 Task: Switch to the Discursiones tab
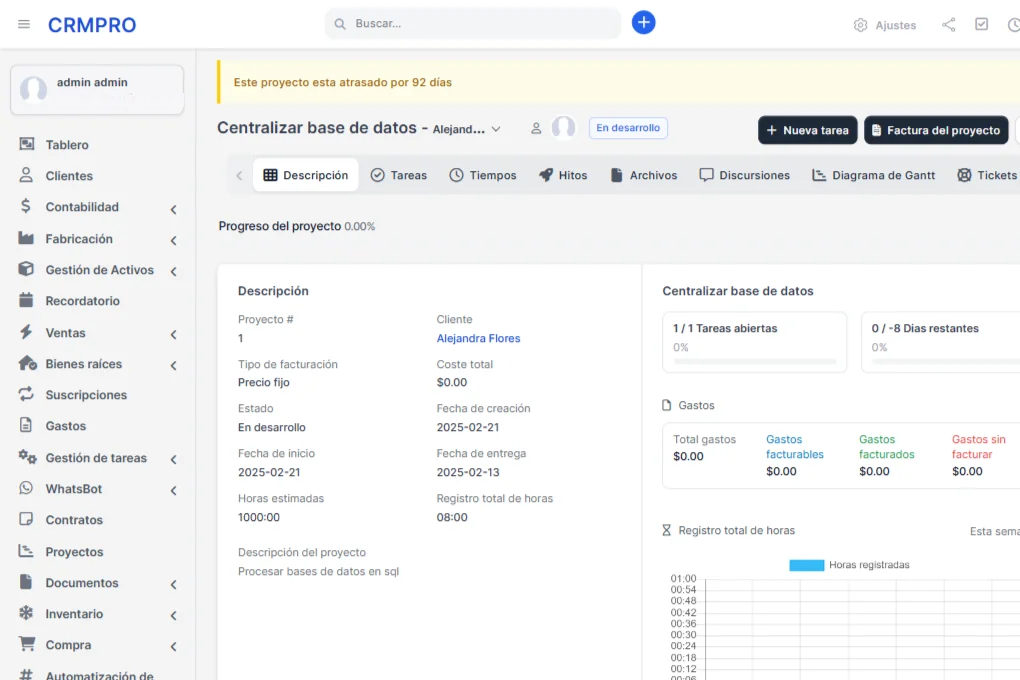click(744, 175)
